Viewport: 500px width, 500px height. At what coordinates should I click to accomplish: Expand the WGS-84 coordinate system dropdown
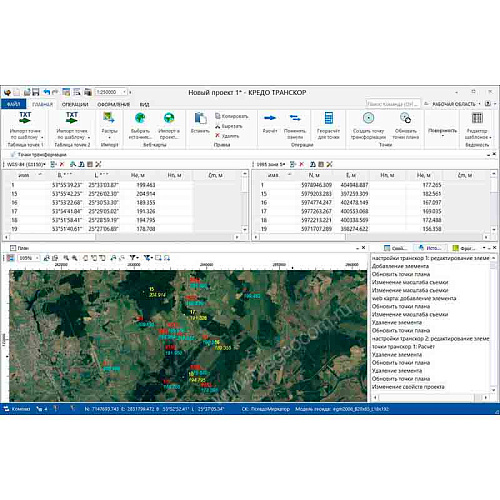coord(44,164)
